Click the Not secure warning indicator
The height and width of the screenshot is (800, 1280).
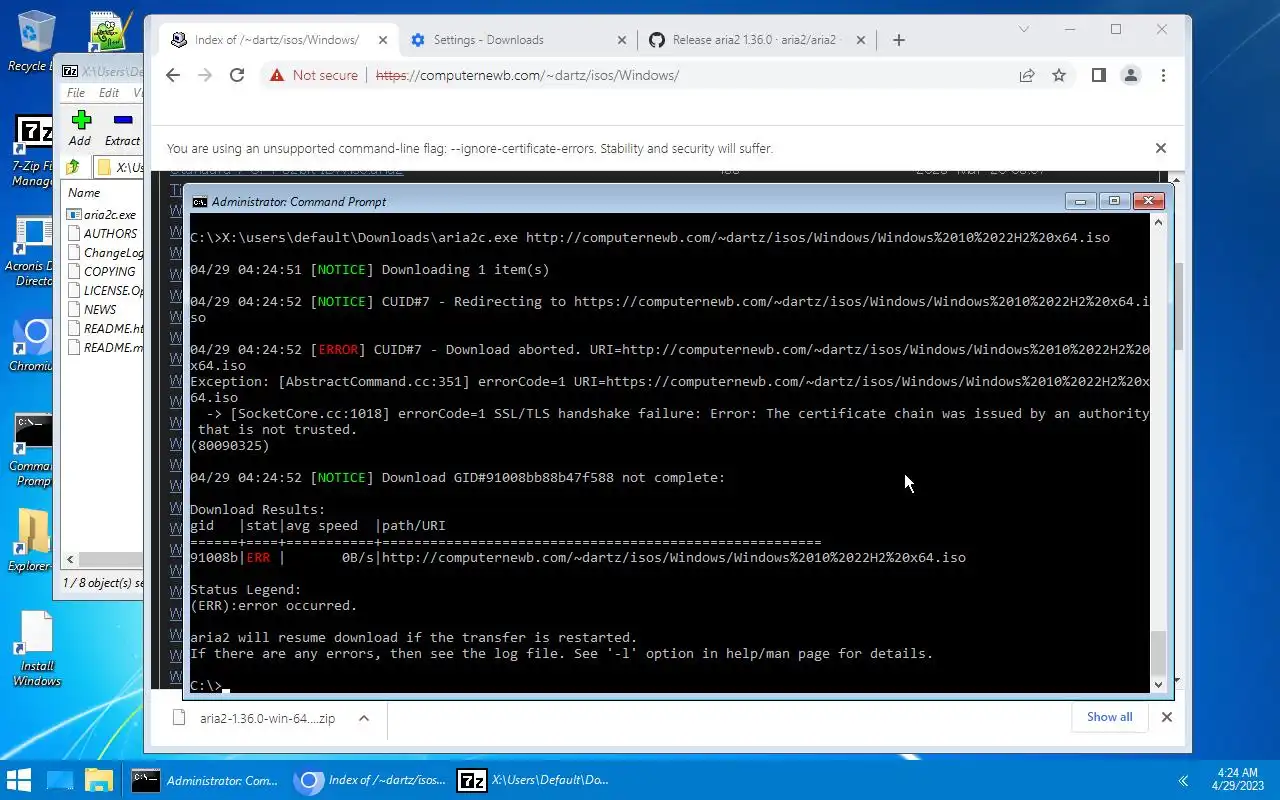pos(313,75)
